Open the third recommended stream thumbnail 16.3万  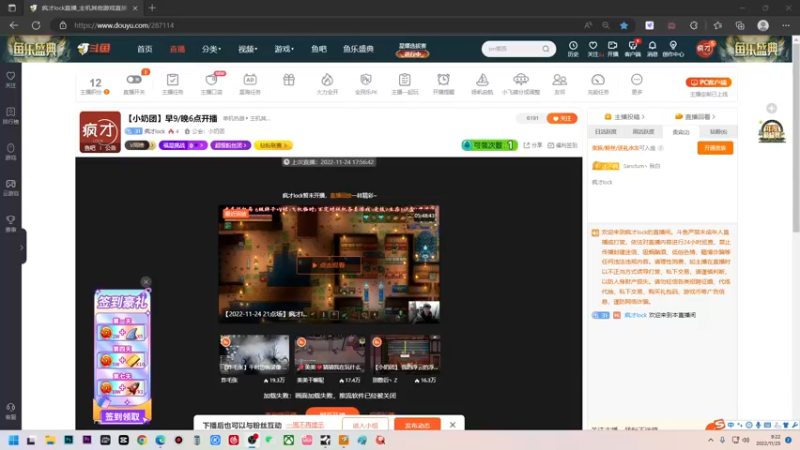pos(406,354)
